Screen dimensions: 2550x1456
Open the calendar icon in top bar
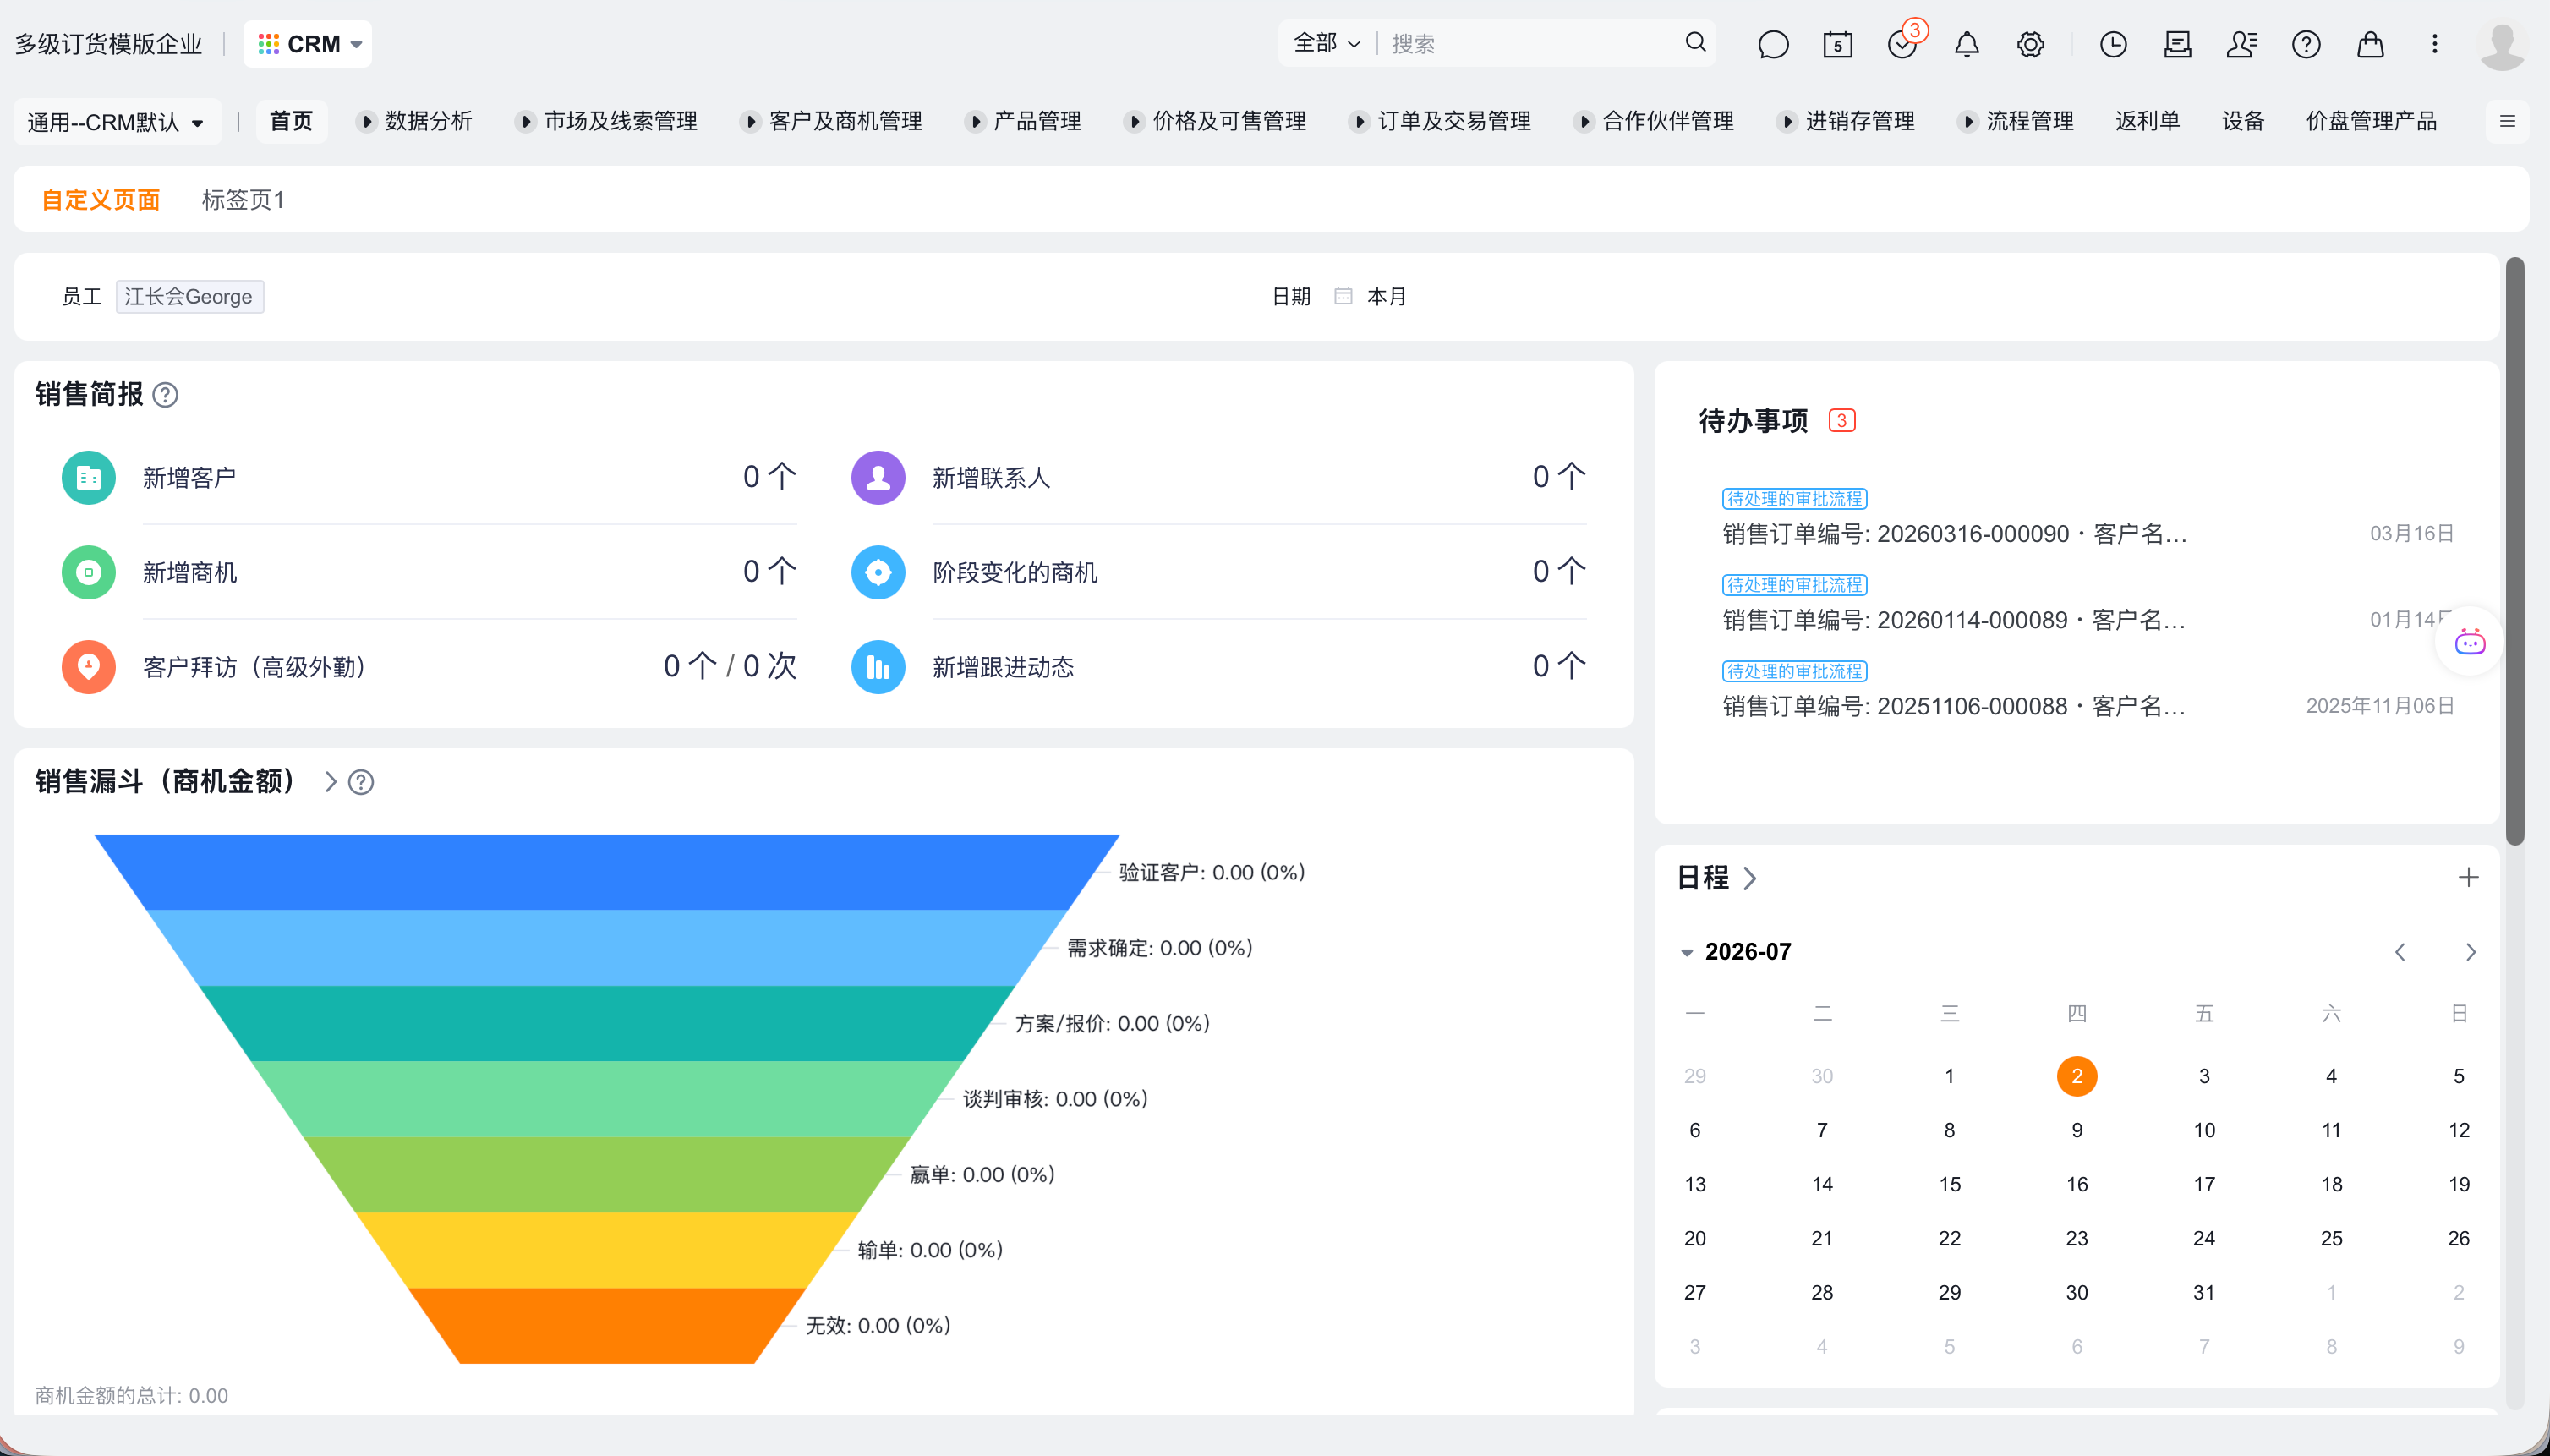coord(1838,44)
